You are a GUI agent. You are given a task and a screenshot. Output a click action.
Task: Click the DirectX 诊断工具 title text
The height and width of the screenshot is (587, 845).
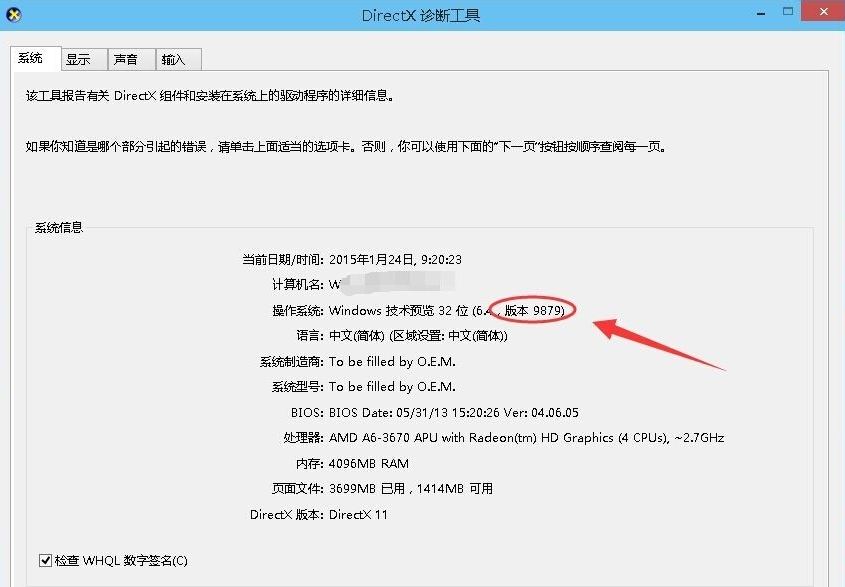(422, 15)
